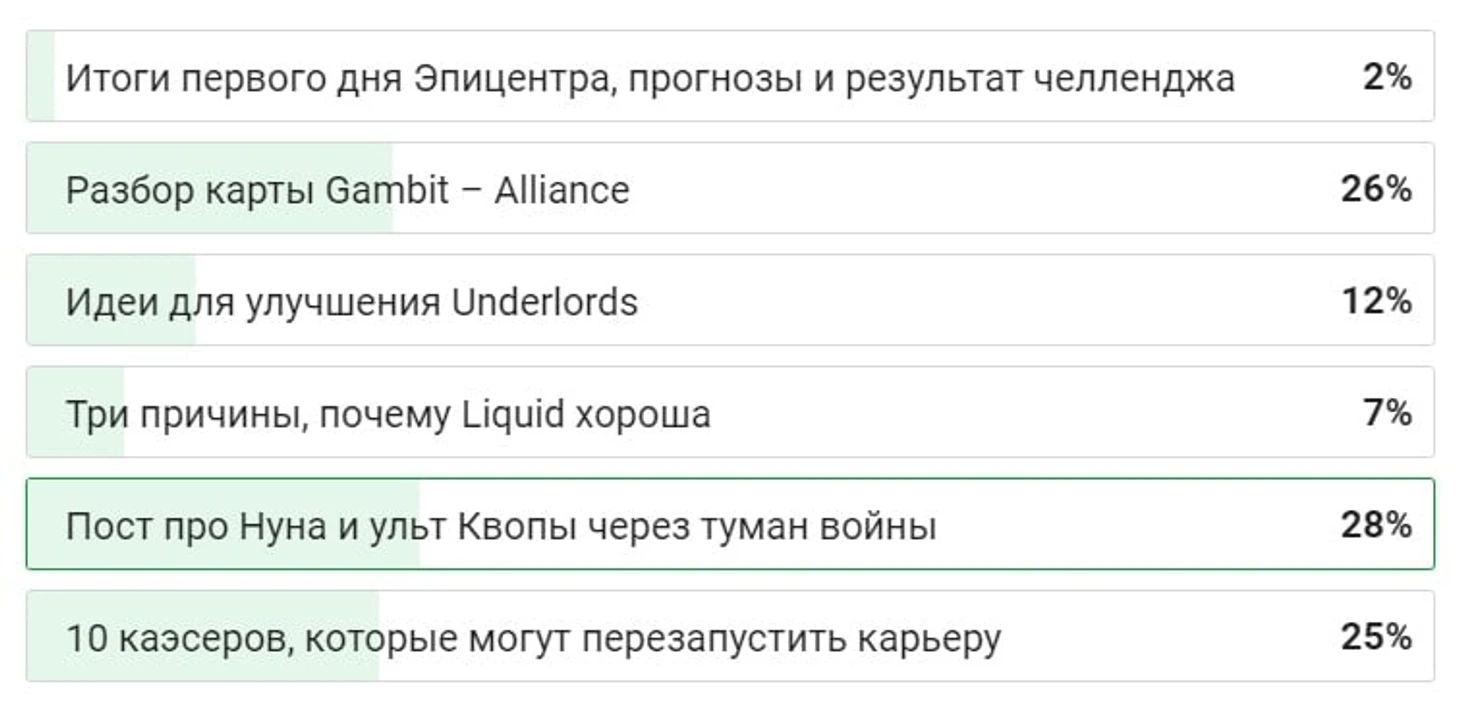Click green bar of highlighted Нуна option

point(224,524)
